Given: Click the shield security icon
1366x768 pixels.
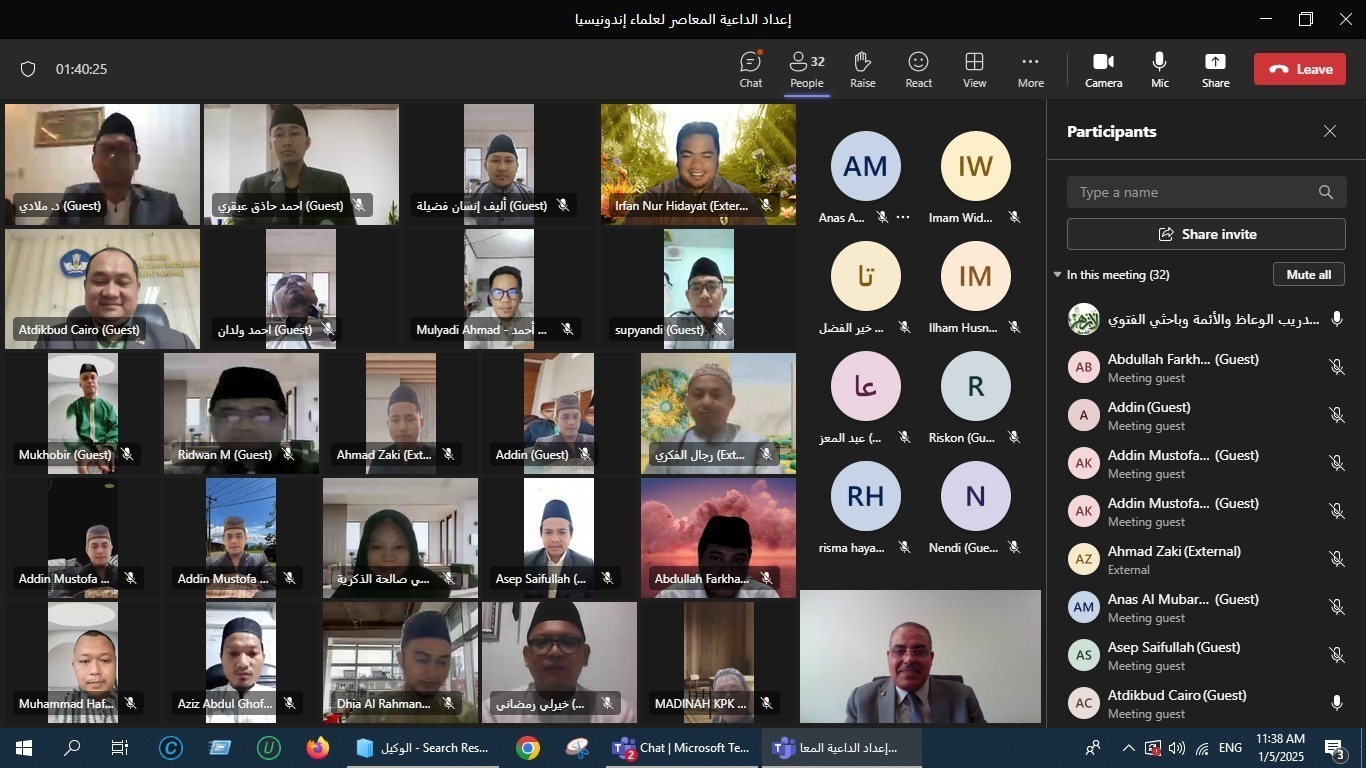Looking at the screenshot, I should (x=28, y=69).
